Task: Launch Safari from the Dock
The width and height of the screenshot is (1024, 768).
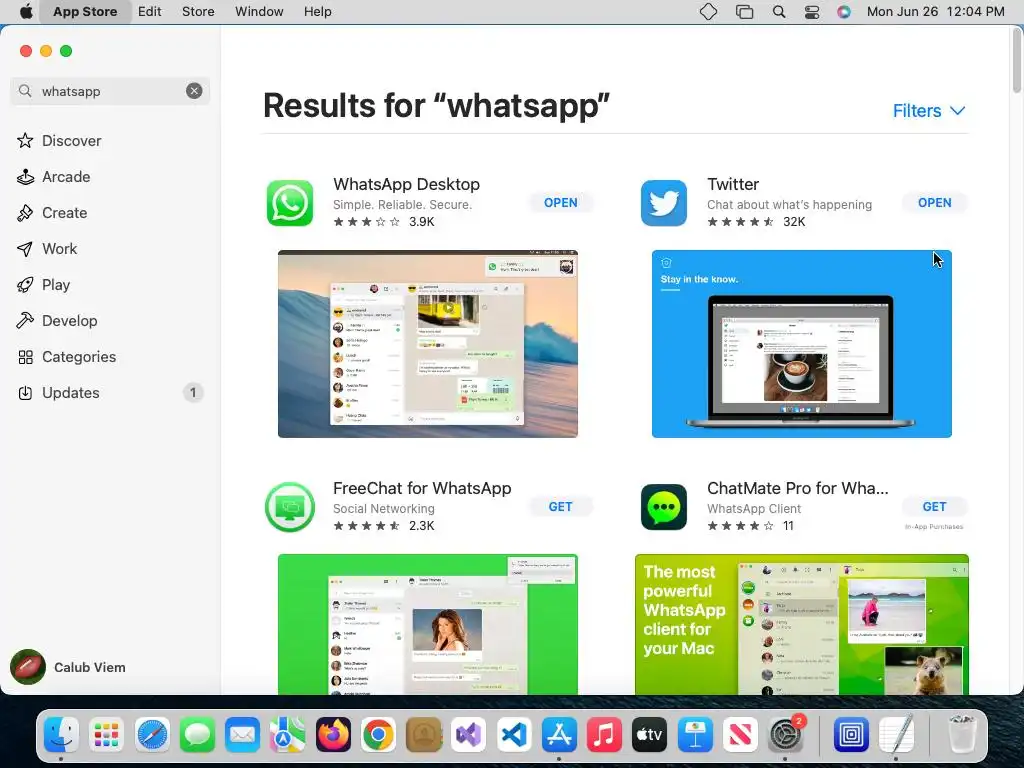Action: click(152, 734)
